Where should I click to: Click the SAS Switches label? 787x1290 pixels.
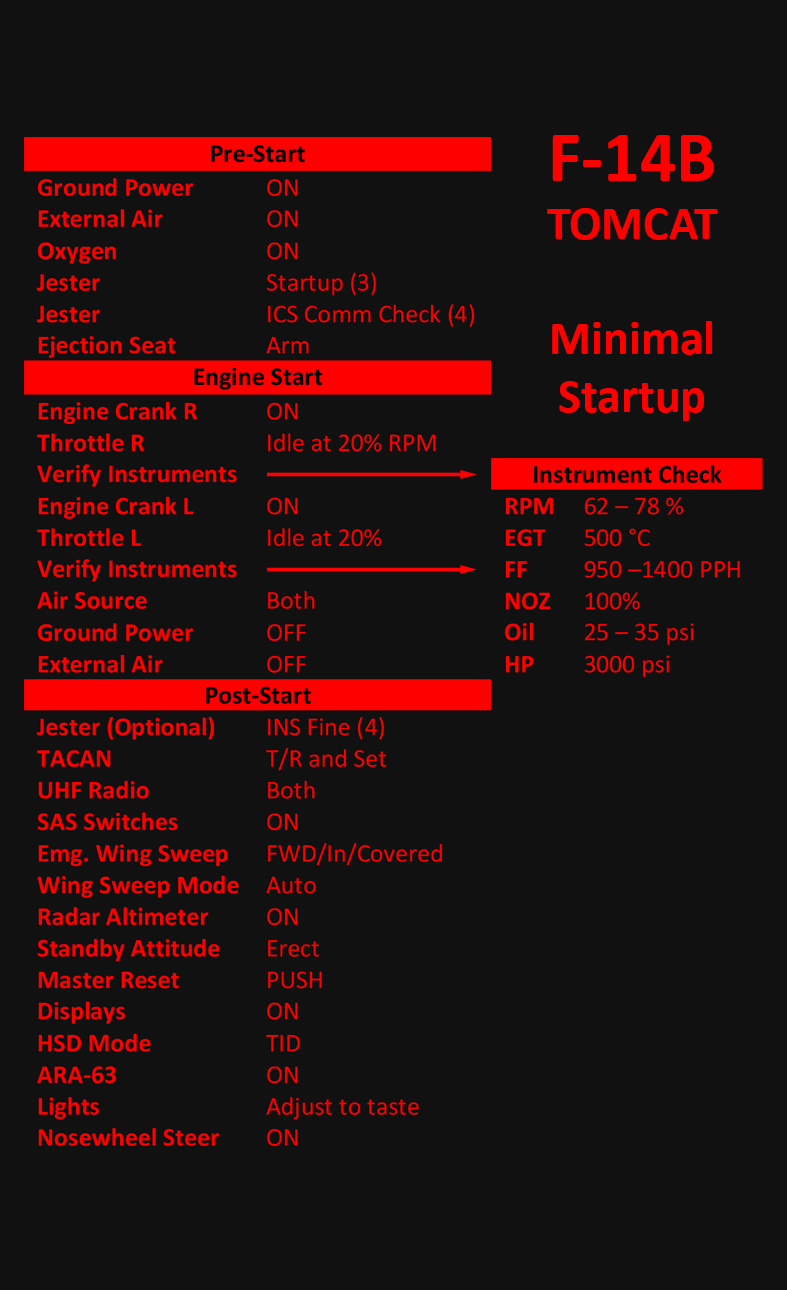107,822
